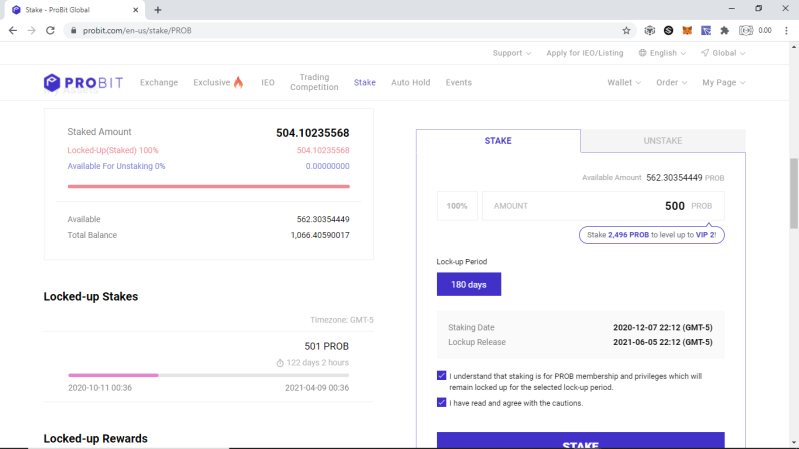Click Available Amount 562.30354449 value

tap(674, 177)
